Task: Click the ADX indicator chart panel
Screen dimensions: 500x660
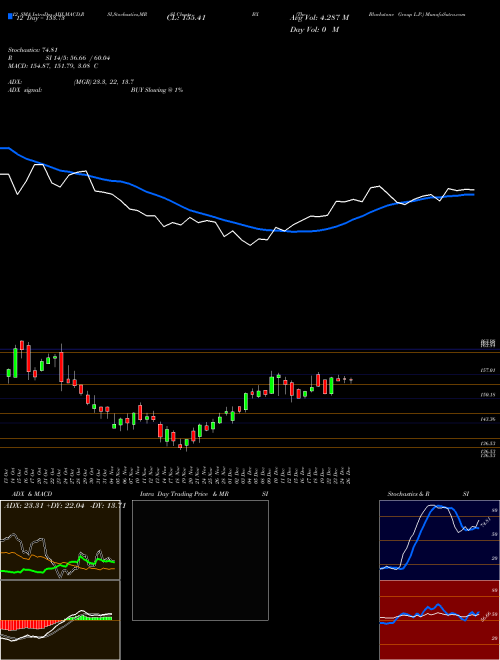Action: (60, 540)
